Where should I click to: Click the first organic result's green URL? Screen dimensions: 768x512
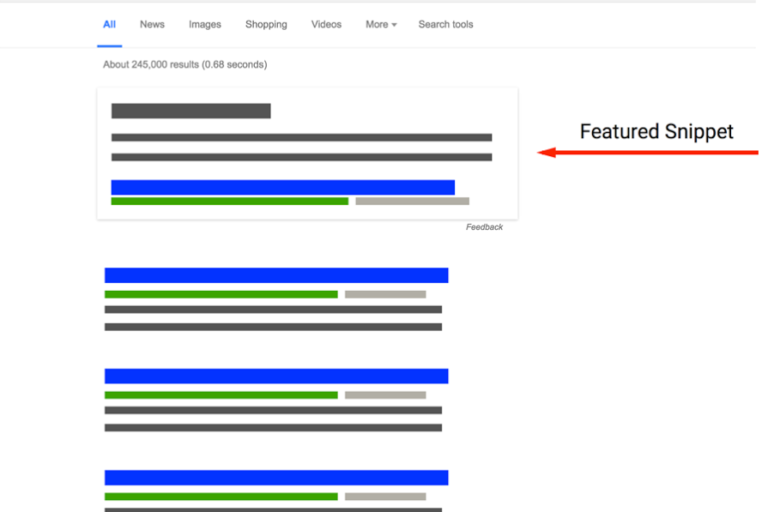click(x=221, y=294)
